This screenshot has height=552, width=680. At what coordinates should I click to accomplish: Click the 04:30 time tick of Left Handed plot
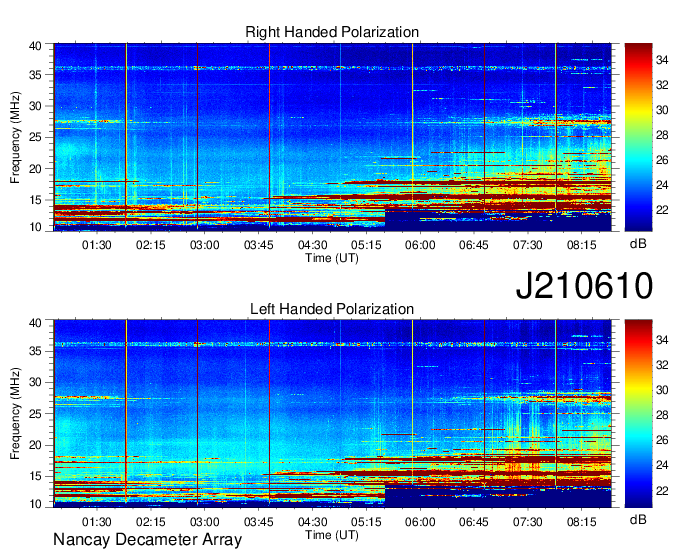(312, 522)
